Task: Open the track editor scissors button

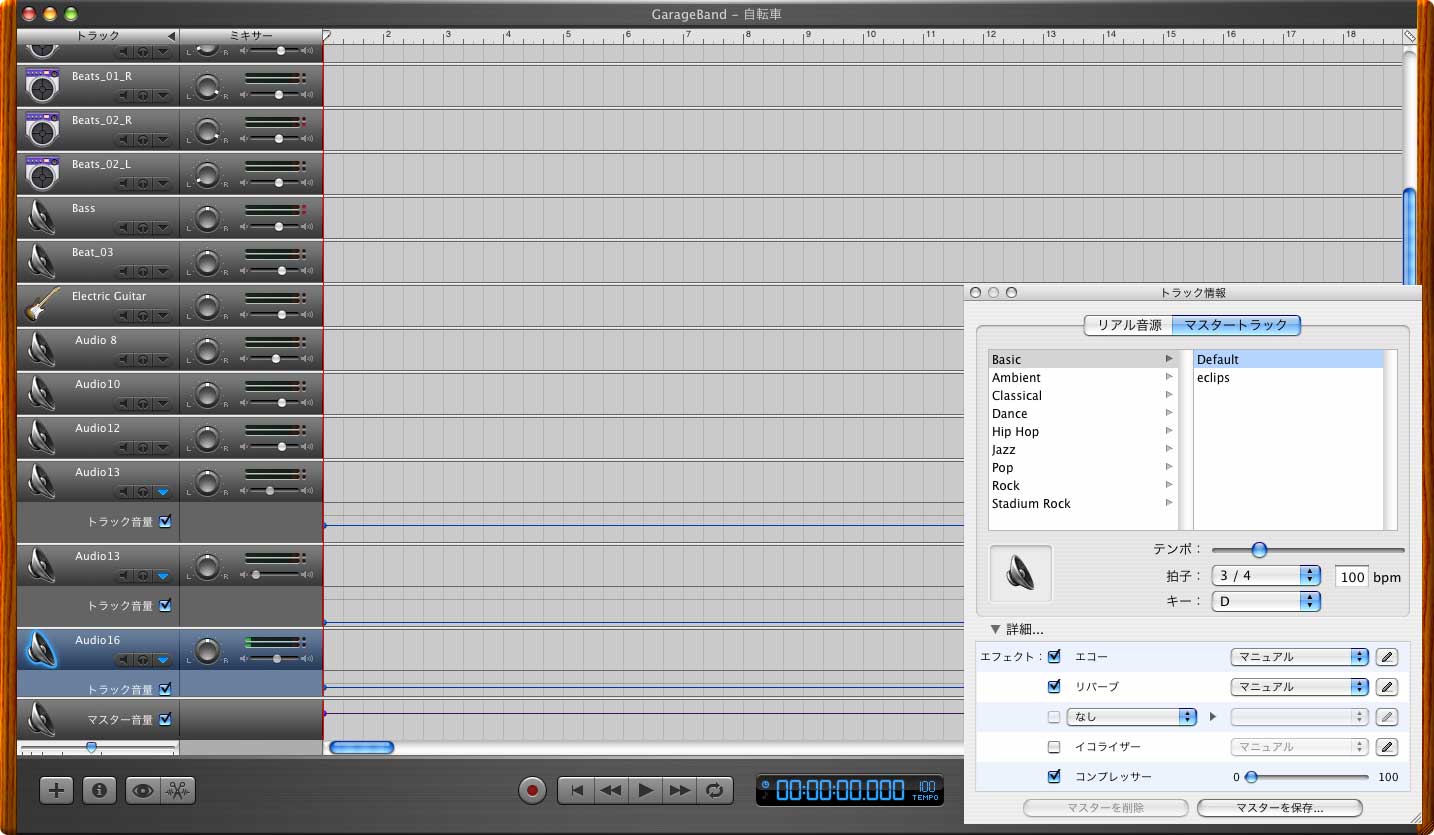Action: [x=178, y=790]
